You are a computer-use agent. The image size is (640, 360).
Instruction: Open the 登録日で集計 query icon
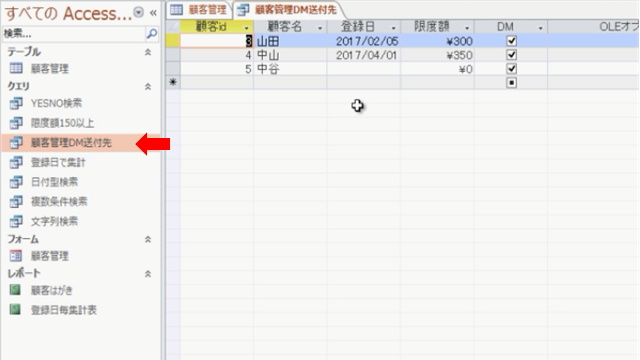click(x=16, y=162)
